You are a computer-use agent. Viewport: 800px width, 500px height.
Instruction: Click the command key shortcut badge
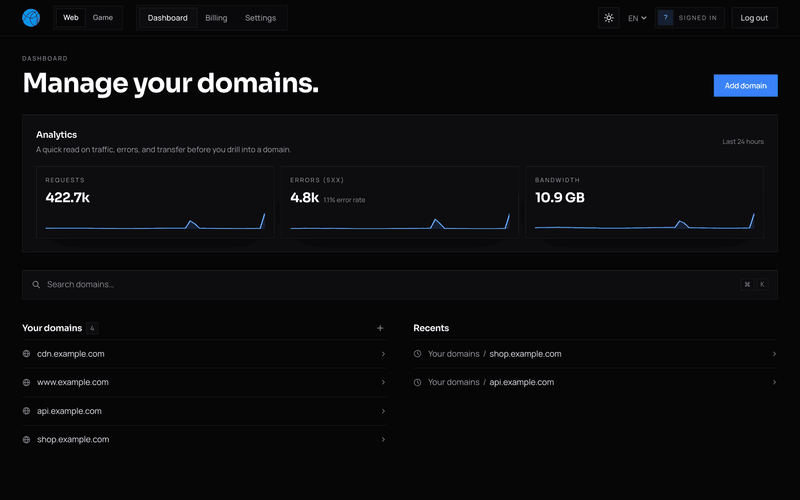(x=747, y=285)
